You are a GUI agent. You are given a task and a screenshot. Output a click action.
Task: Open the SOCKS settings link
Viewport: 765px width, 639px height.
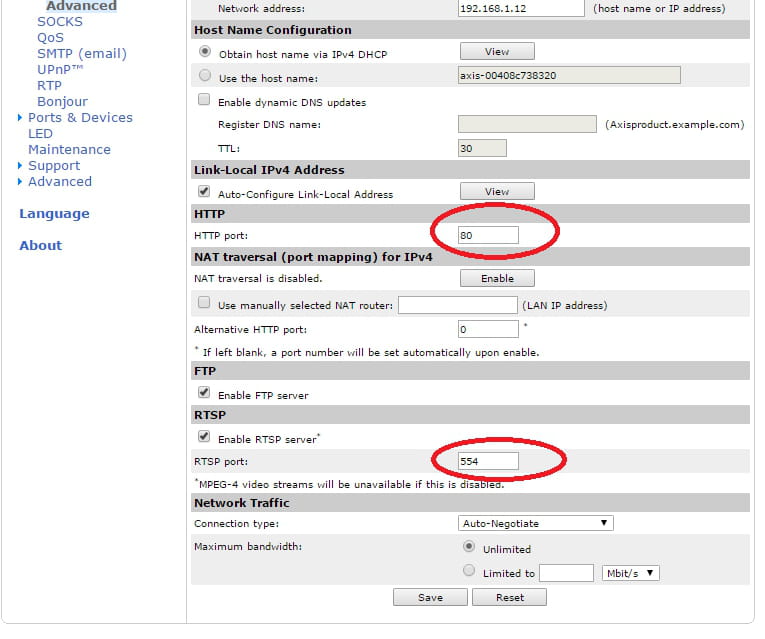(60, 21)
